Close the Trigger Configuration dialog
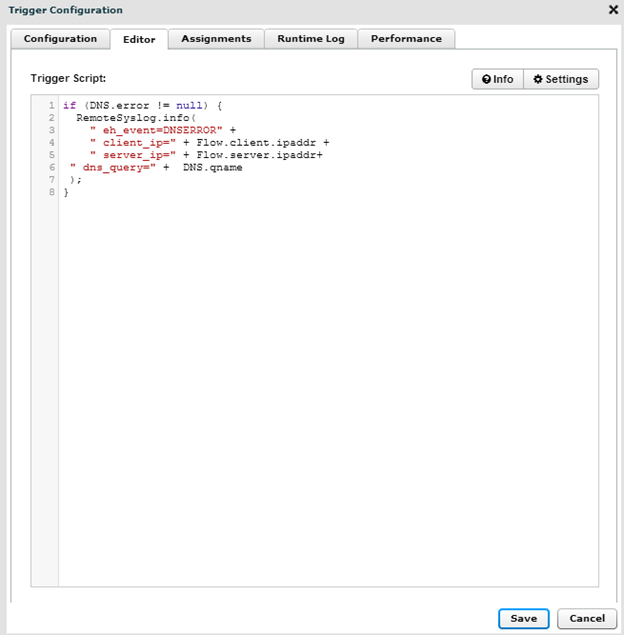624x635 pixels. click(x=613, y=10)
